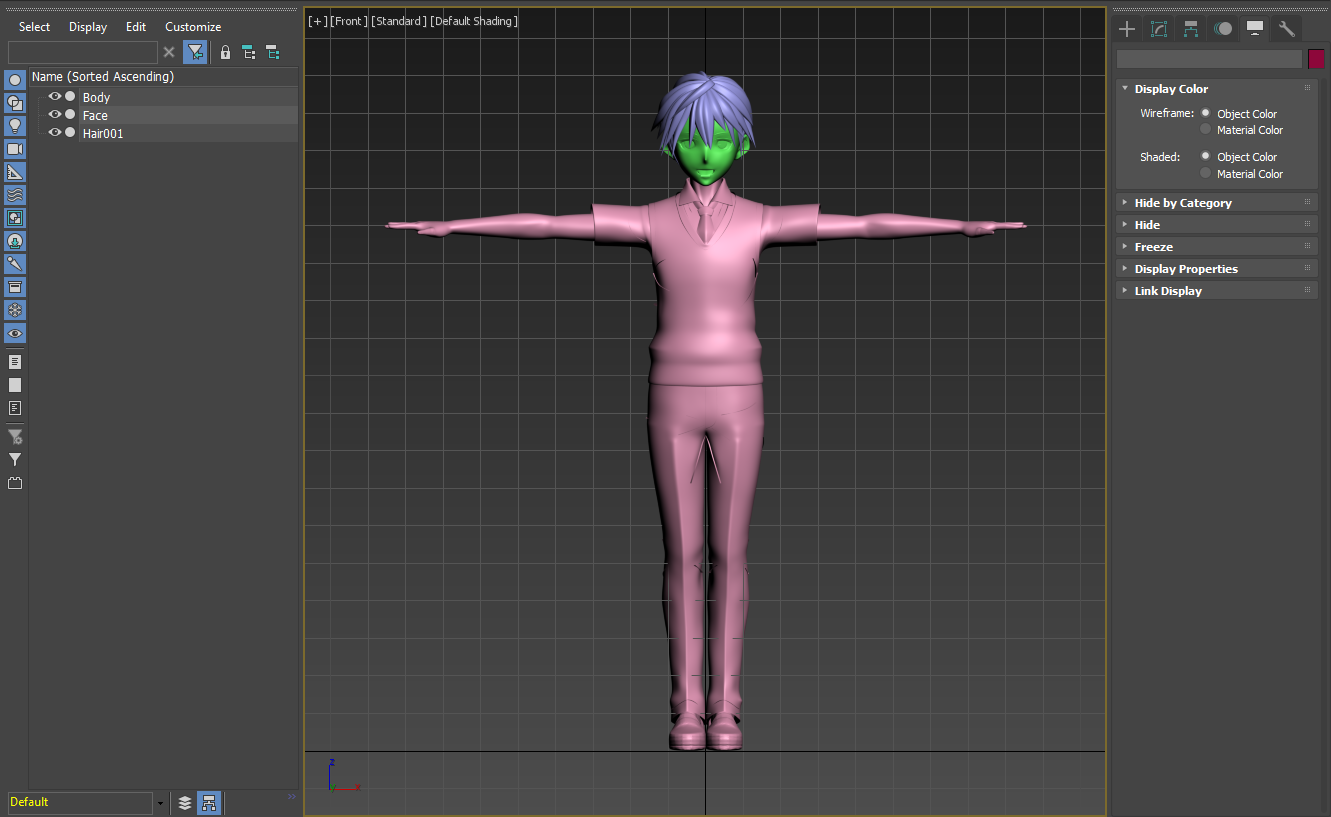Open the Create tab in command panel
The width and height of the screenshot is (1331, 817).
[1127, 29]
